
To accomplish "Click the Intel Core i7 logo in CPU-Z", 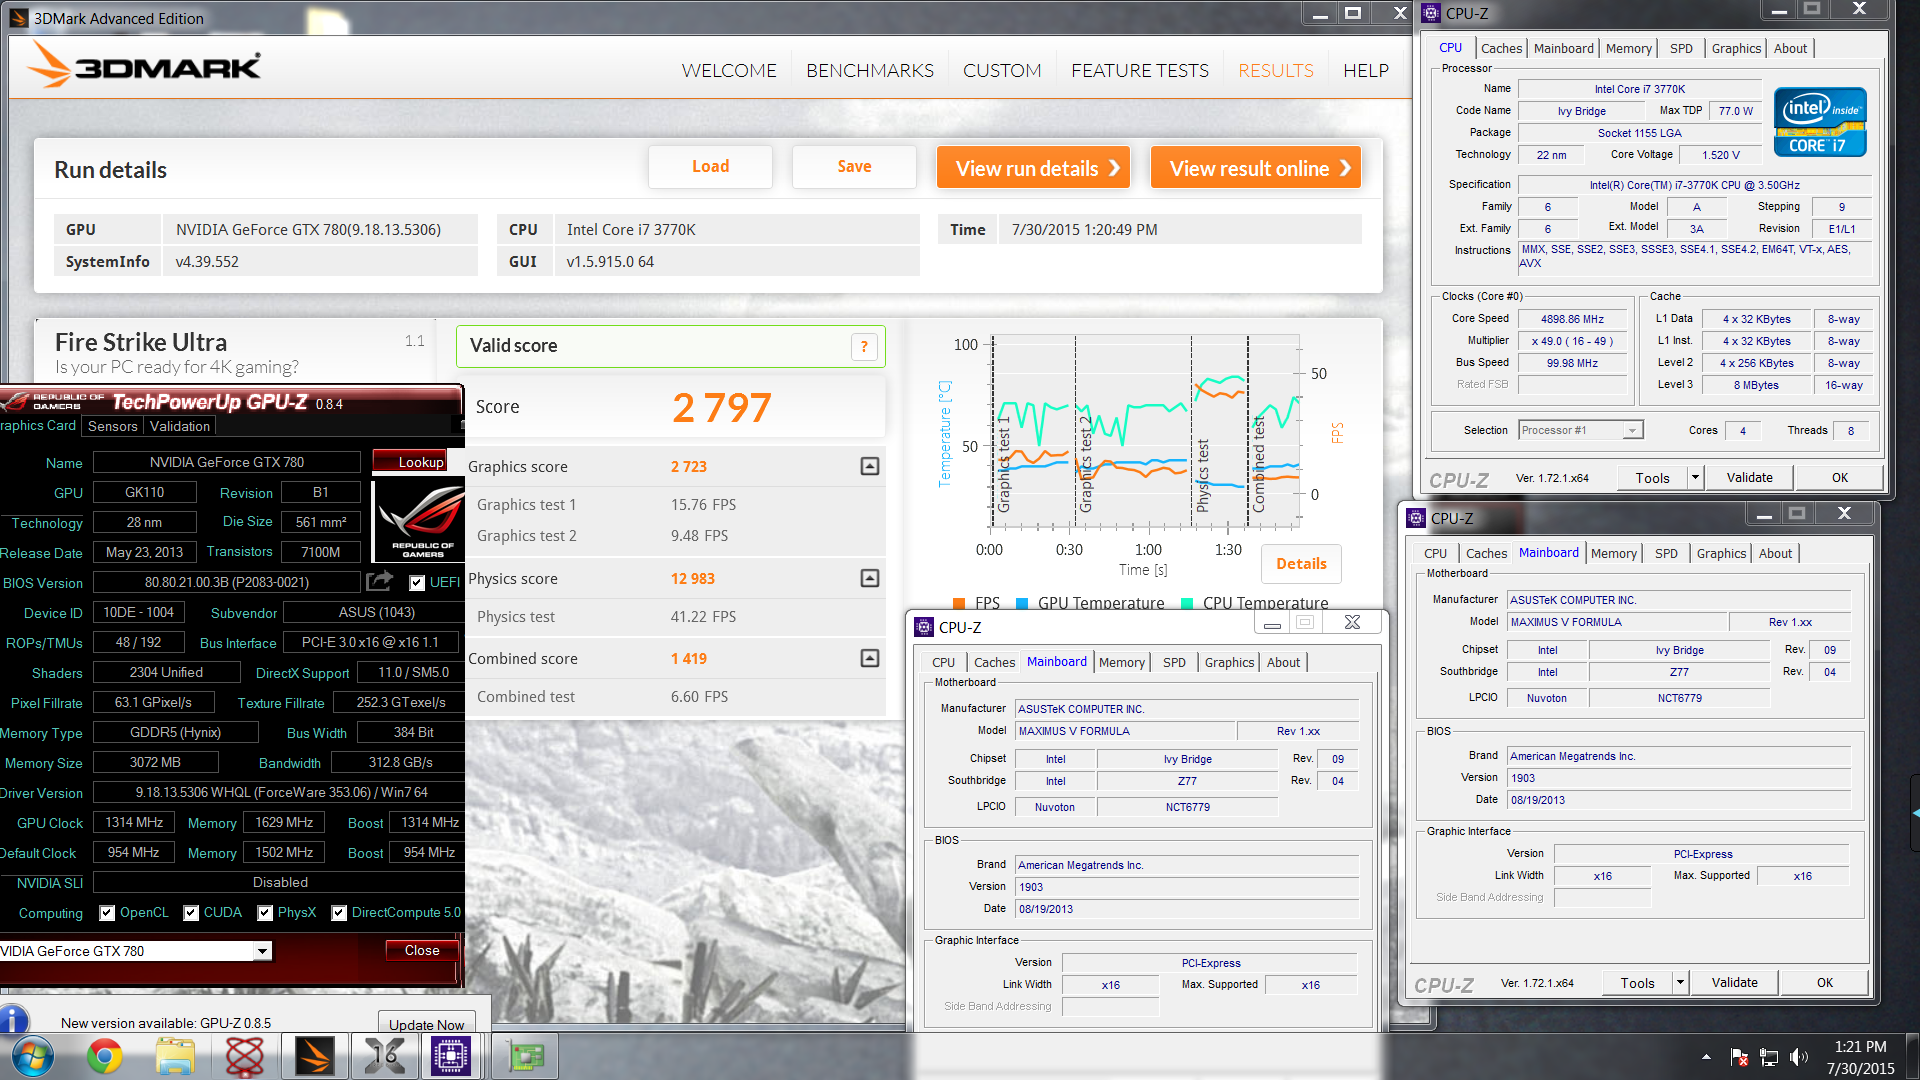I will [x=1820, y=122].
